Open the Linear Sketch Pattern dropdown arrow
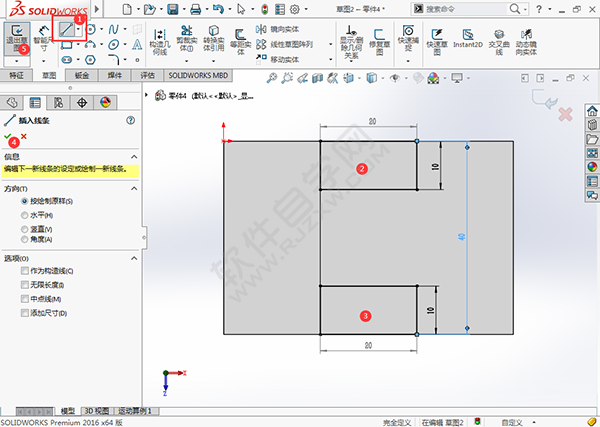 tap(331, 44)
